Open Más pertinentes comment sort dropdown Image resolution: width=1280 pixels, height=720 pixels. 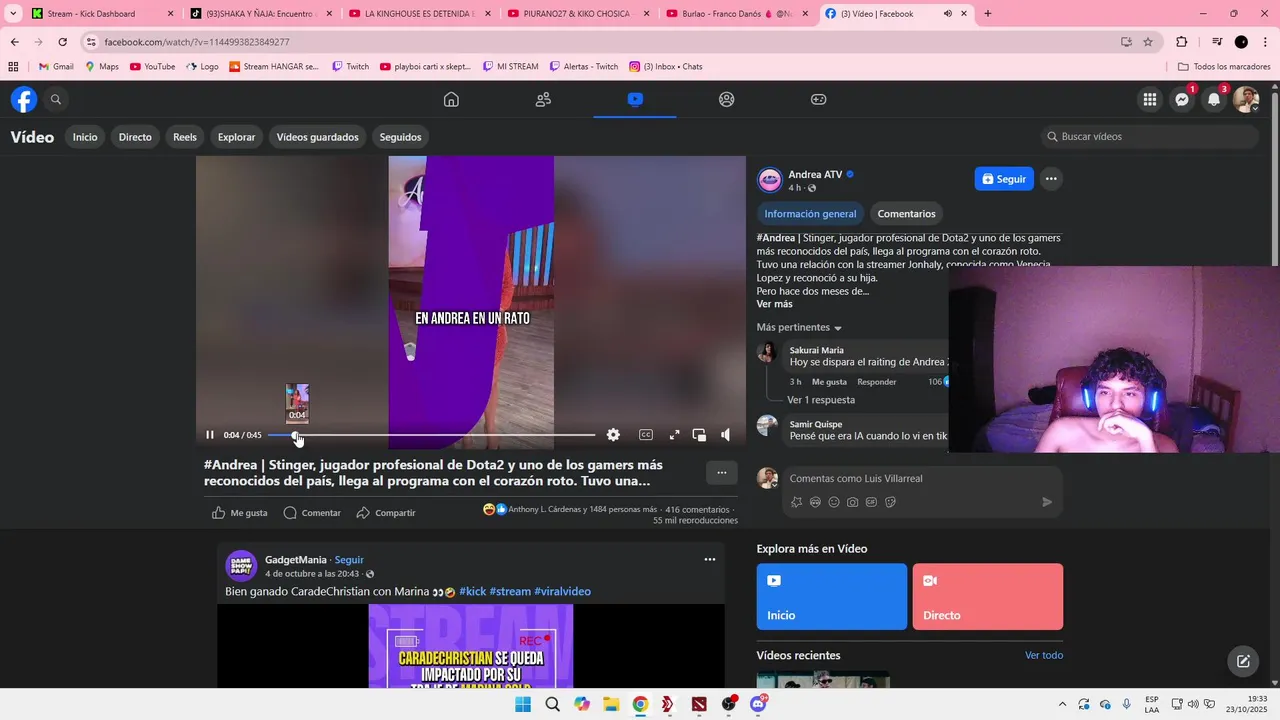pos(799,328)
